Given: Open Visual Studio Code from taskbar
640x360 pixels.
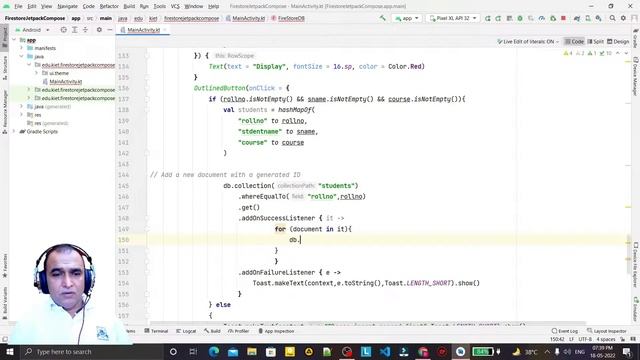Looking at the screenshot, I should [385, 351].
